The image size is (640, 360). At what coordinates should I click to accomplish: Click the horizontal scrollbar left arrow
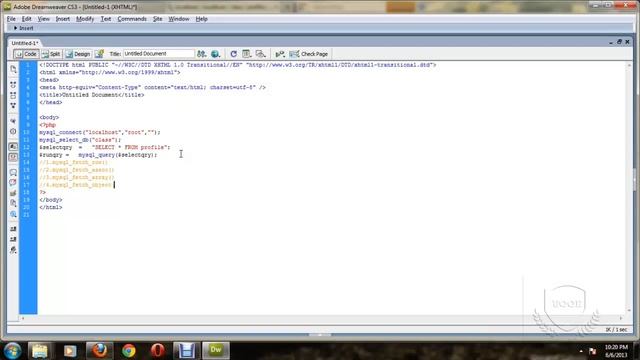click(x=23, y=318)
